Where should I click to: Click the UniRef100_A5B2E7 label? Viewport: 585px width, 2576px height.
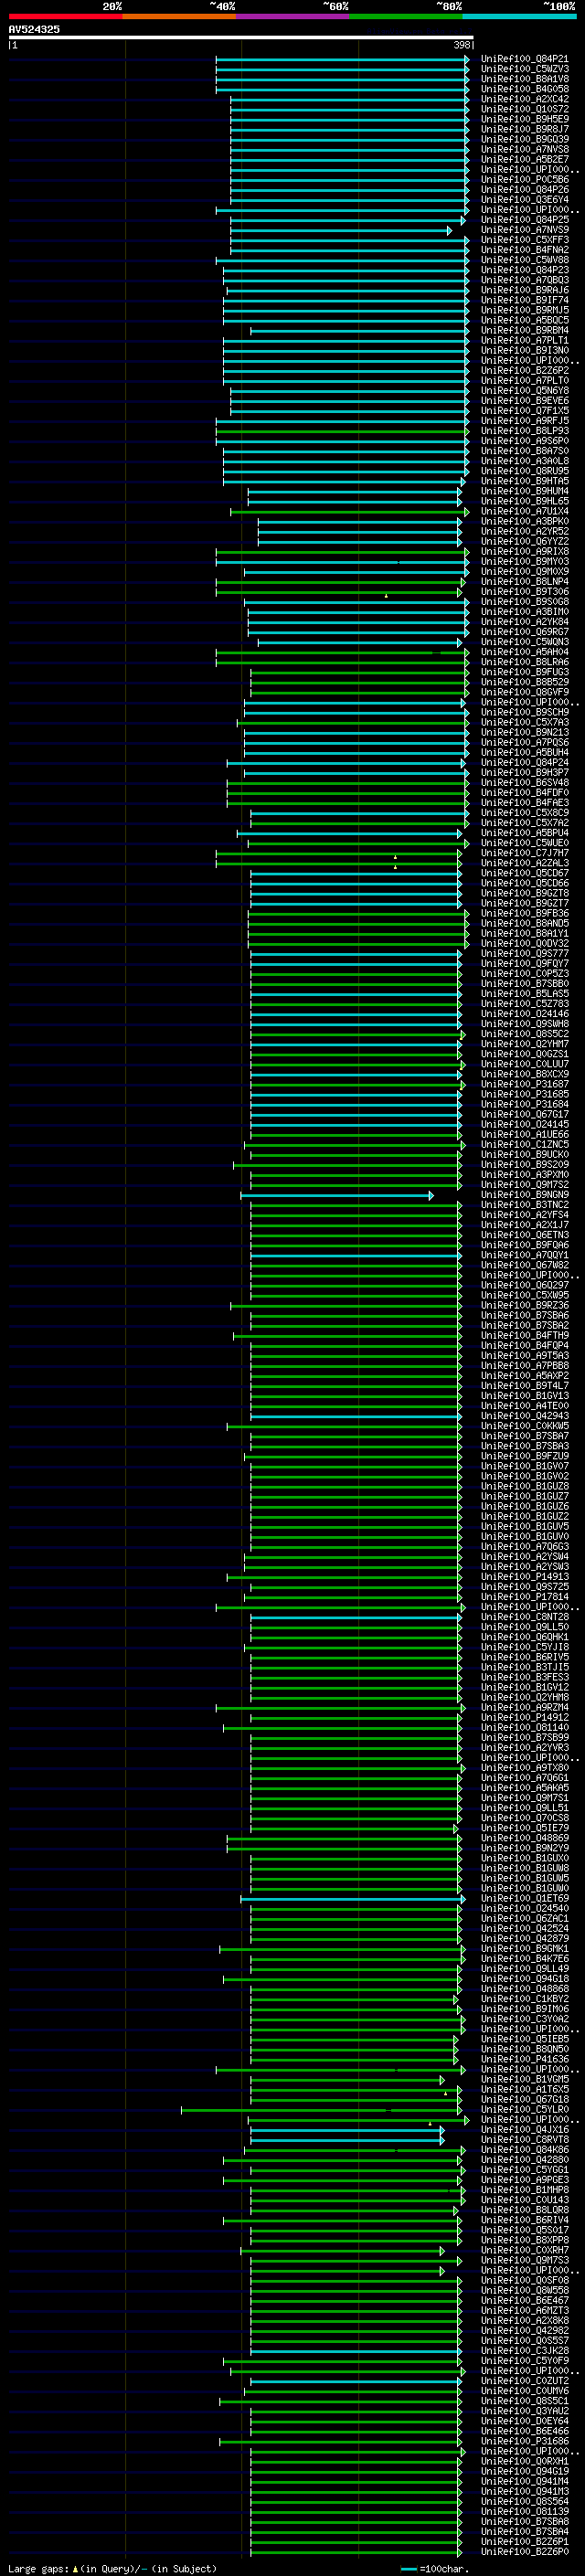[x=525, y=159]
